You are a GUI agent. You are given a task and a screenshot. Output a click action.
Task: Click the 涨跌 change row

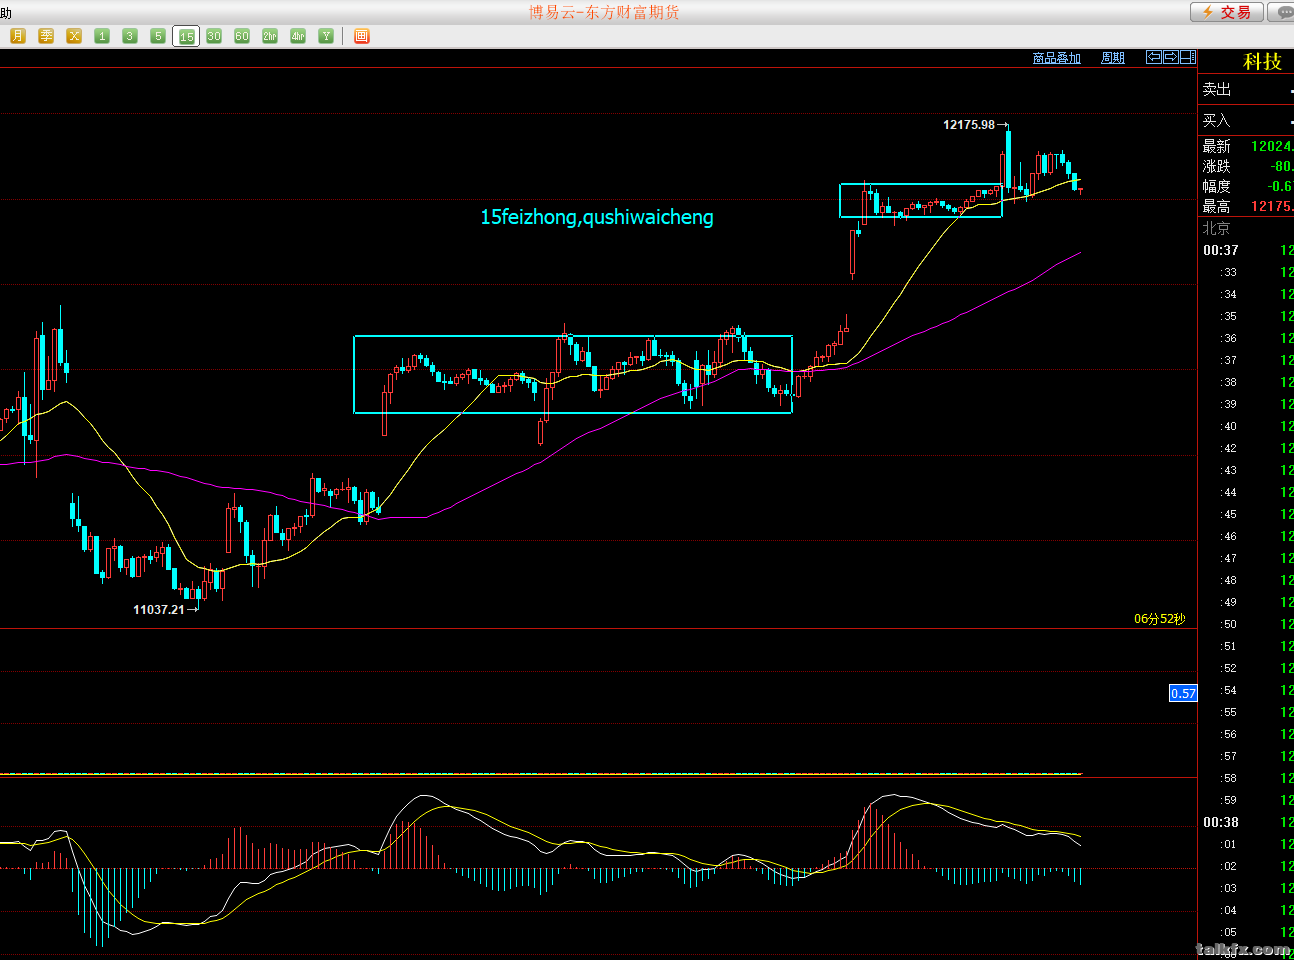pos(1246,166)
